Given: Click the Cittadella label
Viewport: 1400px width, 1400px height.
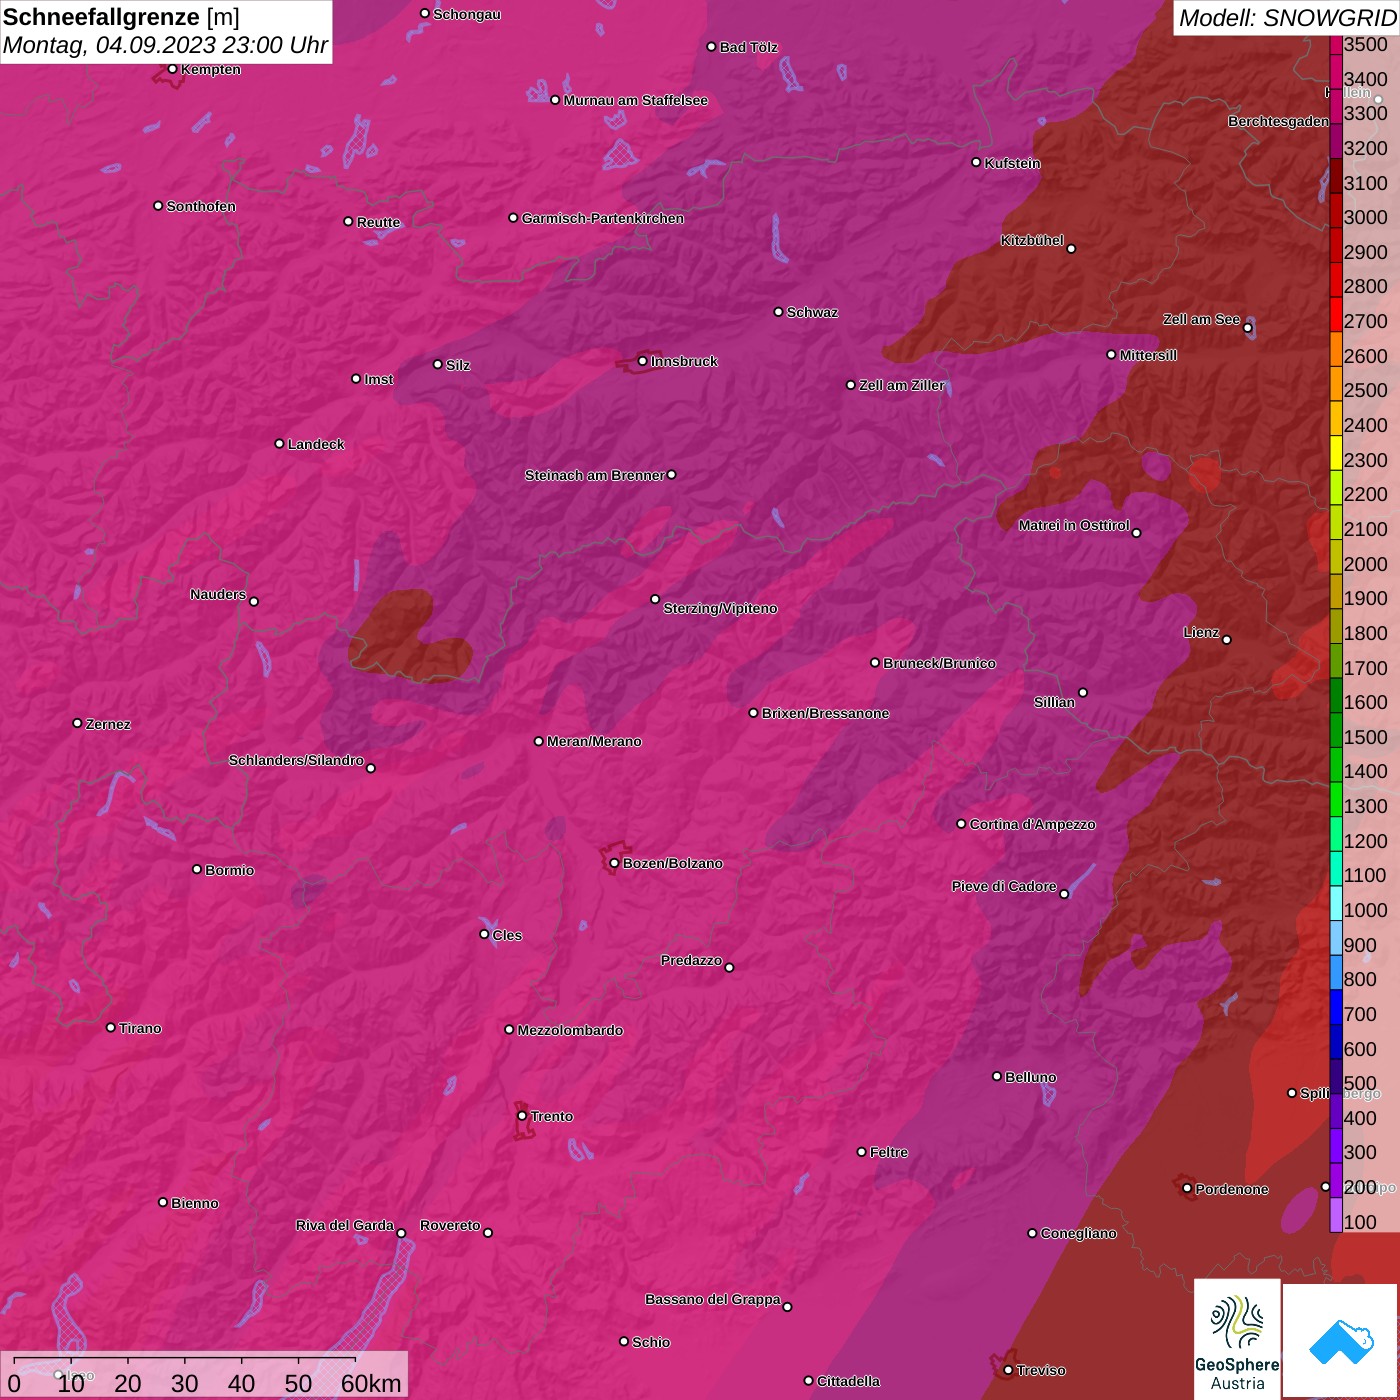Looking at the screenshot, I should click(x=848, y=1381).
